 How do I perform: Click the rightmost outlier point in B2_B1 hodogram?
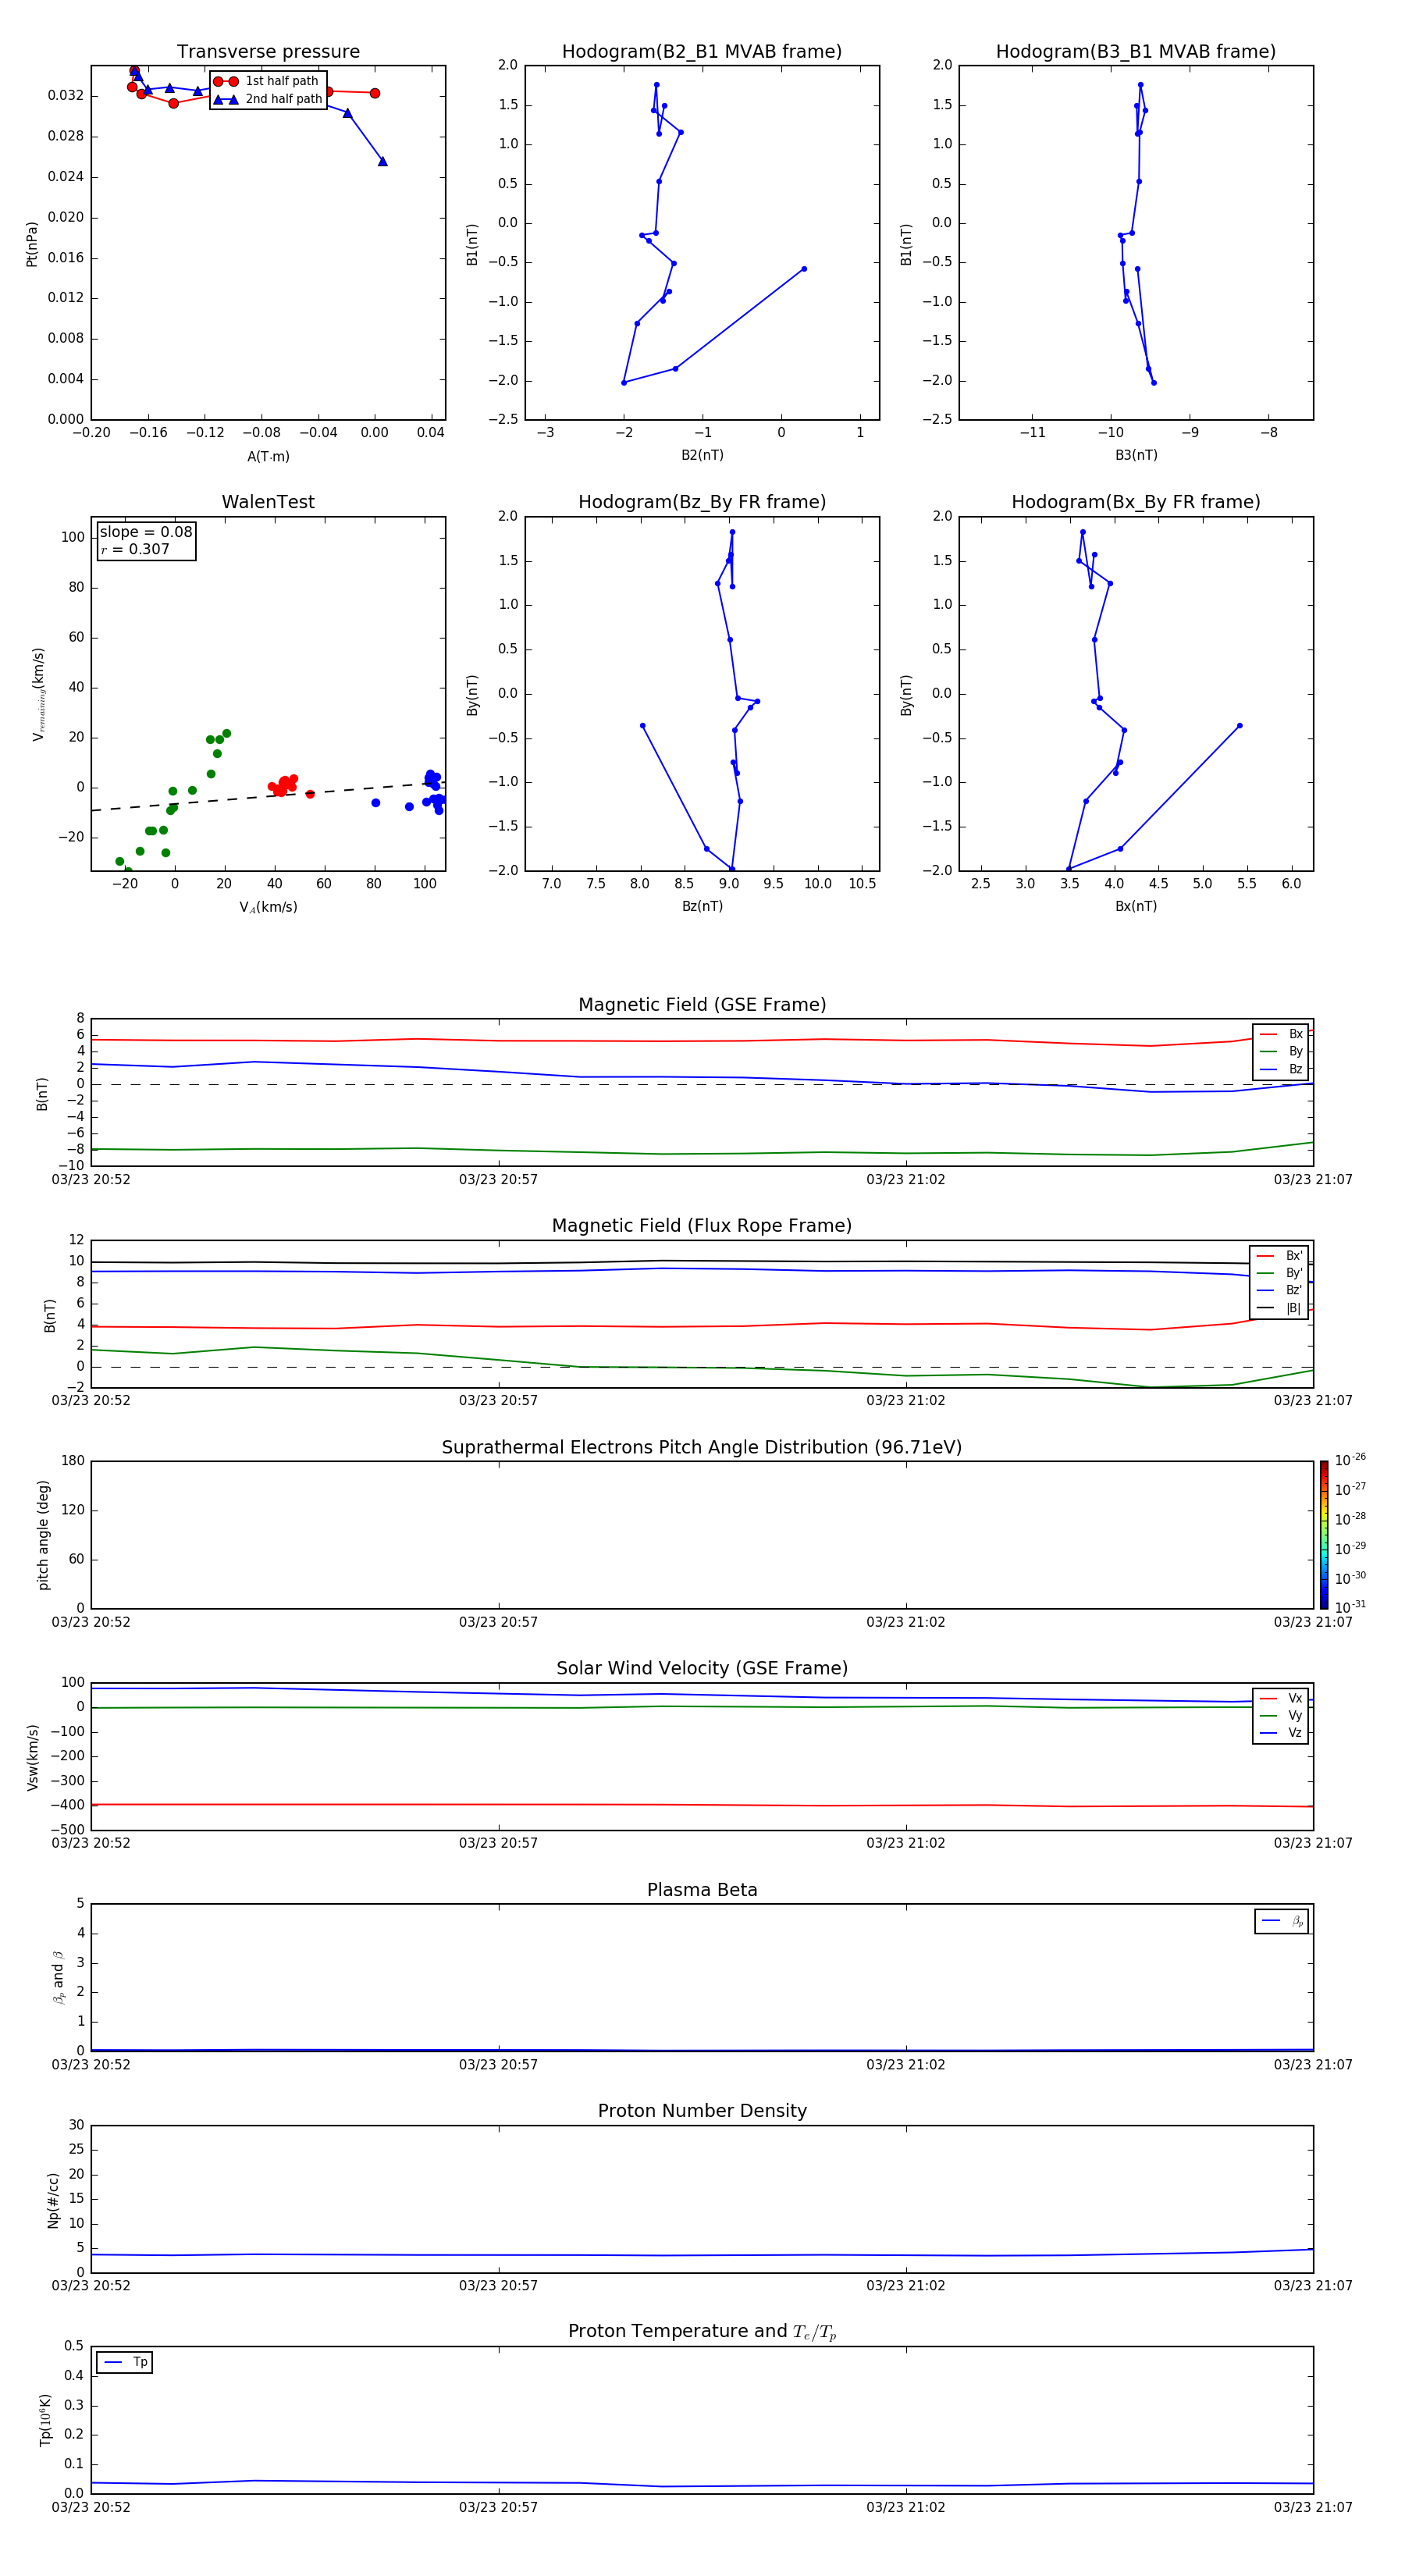[804, 269]
